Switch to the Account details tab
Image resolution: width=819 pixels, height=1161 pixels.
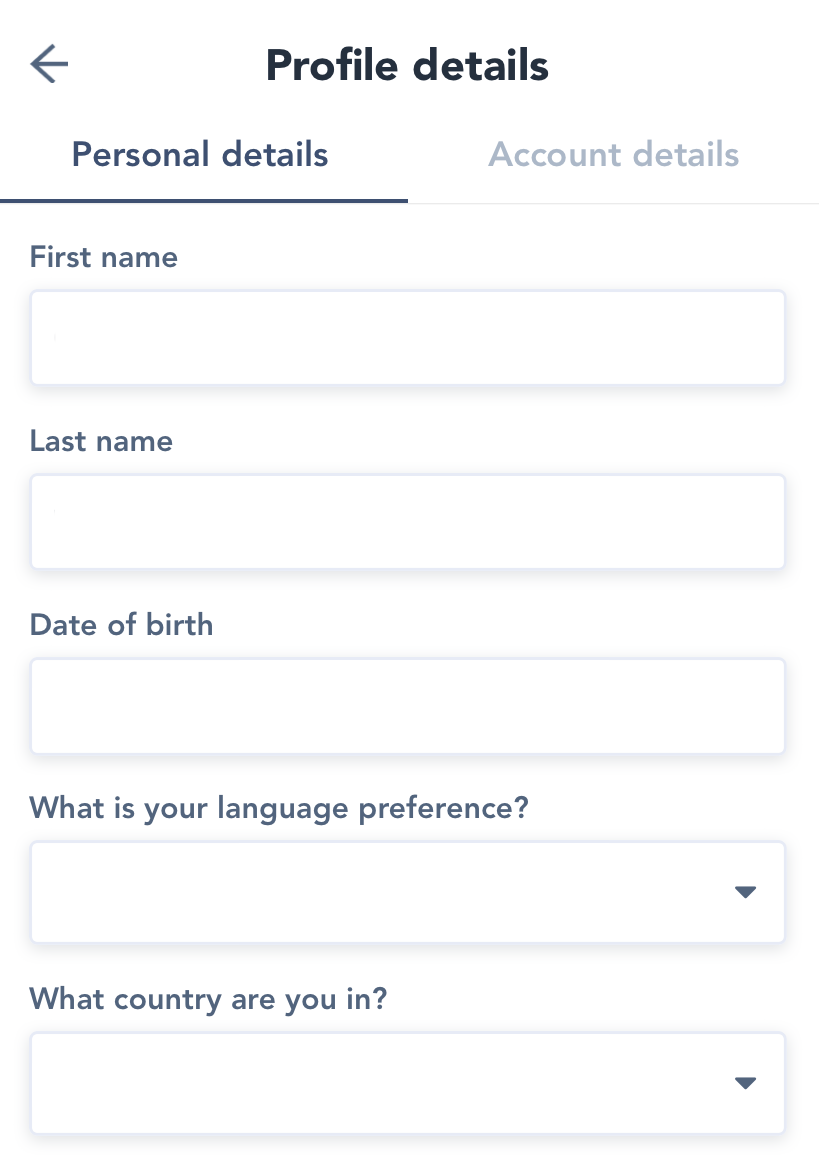coord(613,155)
